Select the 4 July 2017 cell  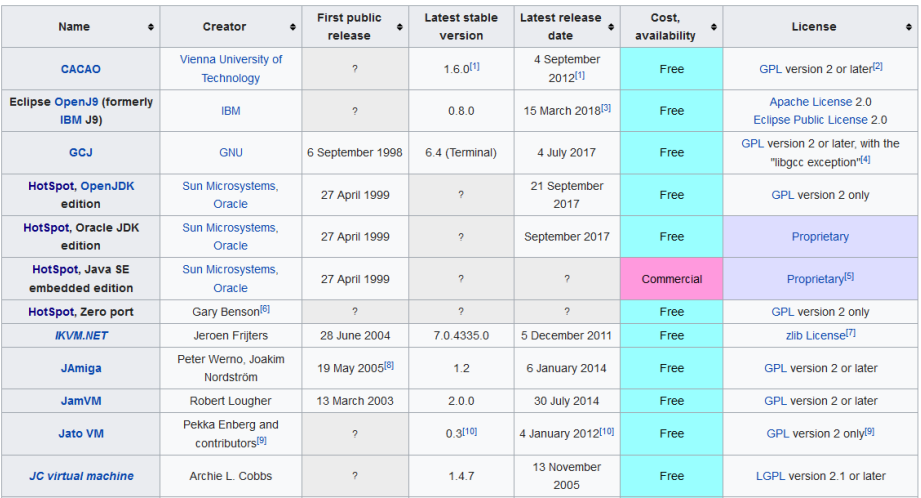pos(567,153)
